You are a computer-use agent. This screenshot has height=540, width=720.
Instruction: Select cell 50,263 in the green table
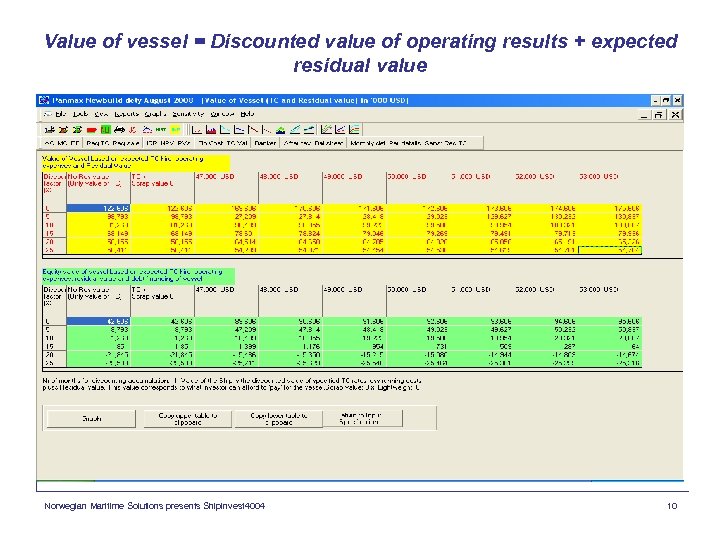(x=545, y=329)
